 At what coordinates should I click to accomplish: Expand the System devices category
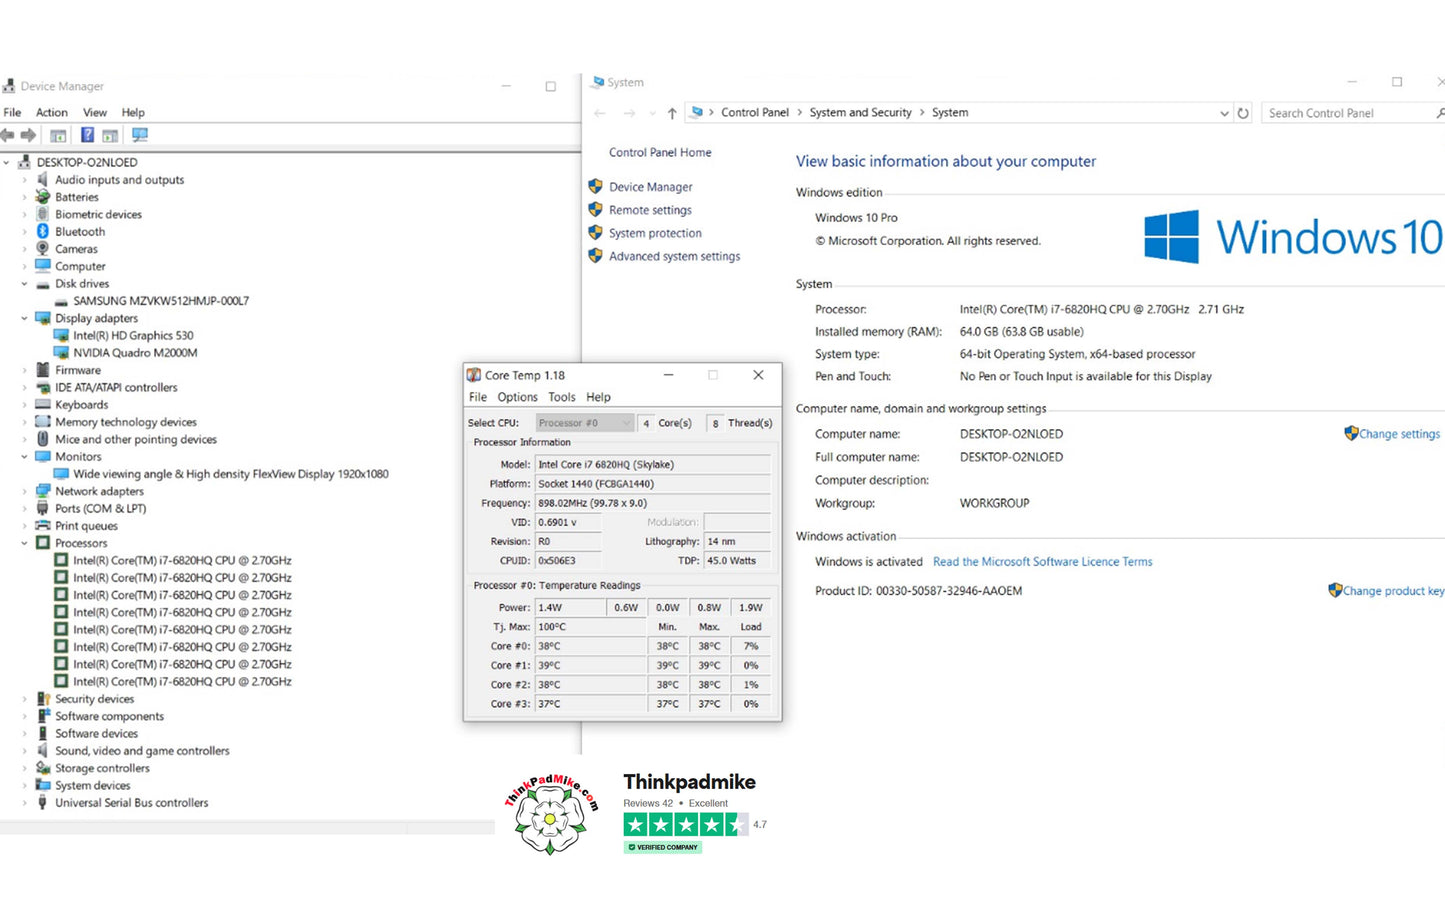click(x=24, y=786)
